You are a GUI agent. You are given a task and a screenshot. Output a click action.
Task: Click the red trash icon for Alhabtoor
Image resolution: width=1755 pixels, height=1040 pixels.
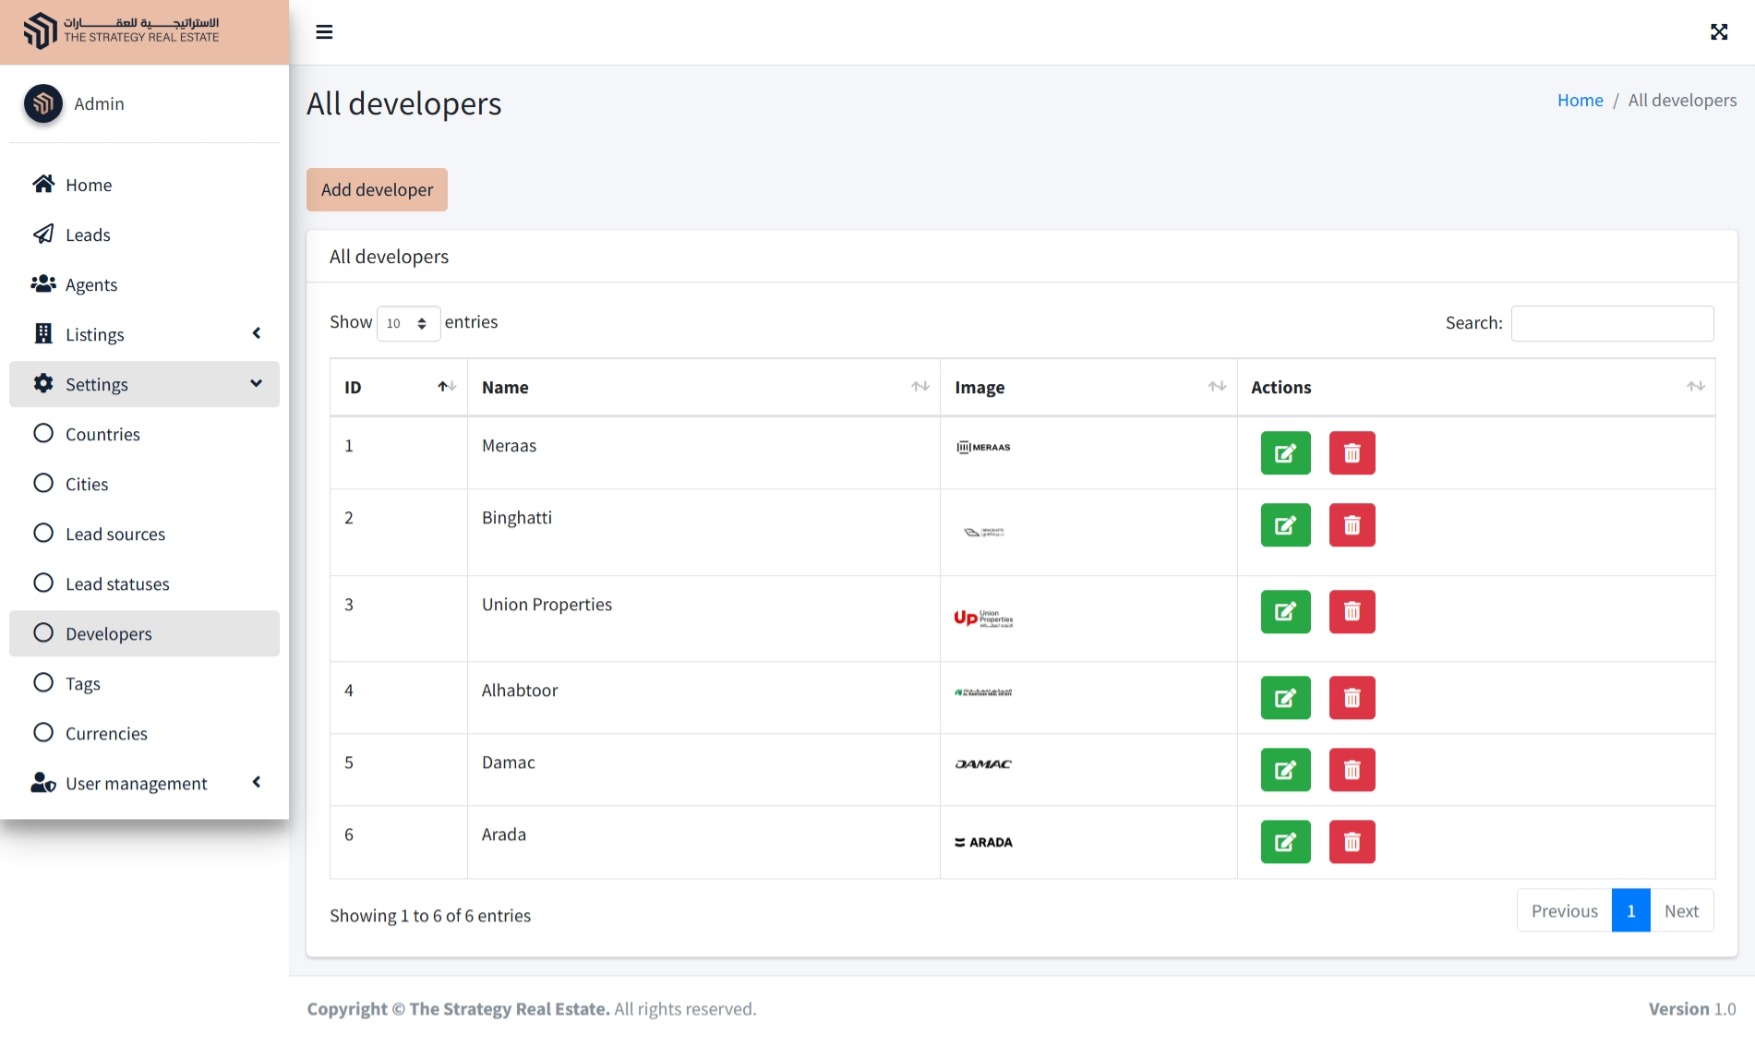pyautogui.click(x=1351, y=698)
